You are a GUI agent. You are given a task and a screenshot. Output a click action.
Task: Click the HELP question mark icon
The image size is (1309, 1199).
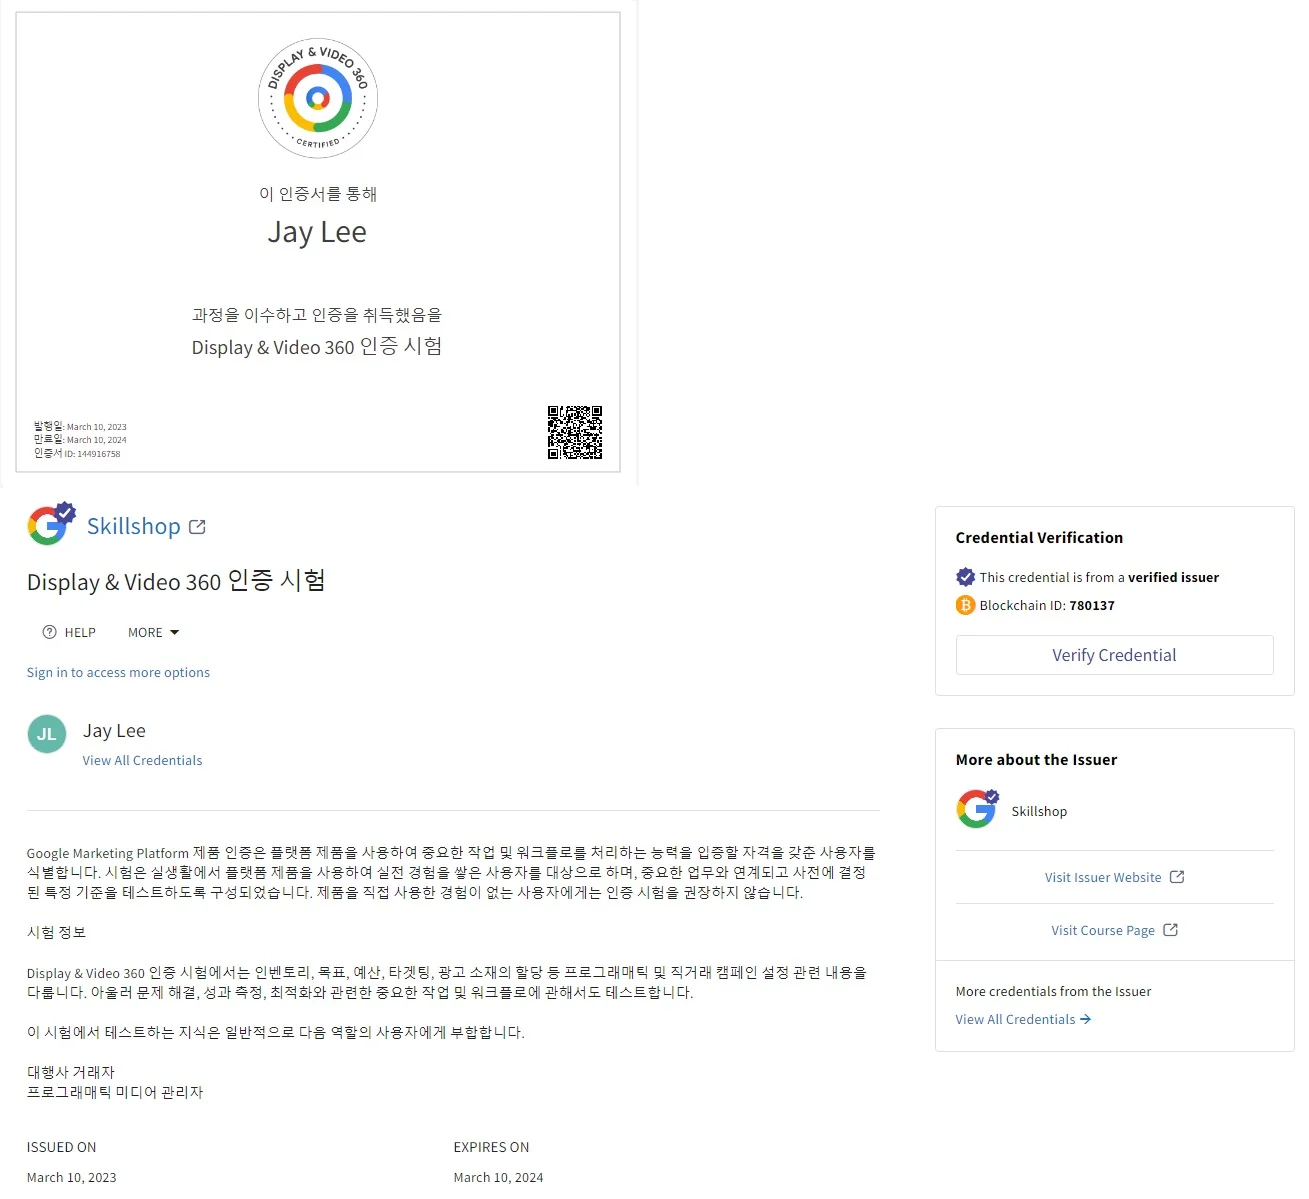click(49, 632)
